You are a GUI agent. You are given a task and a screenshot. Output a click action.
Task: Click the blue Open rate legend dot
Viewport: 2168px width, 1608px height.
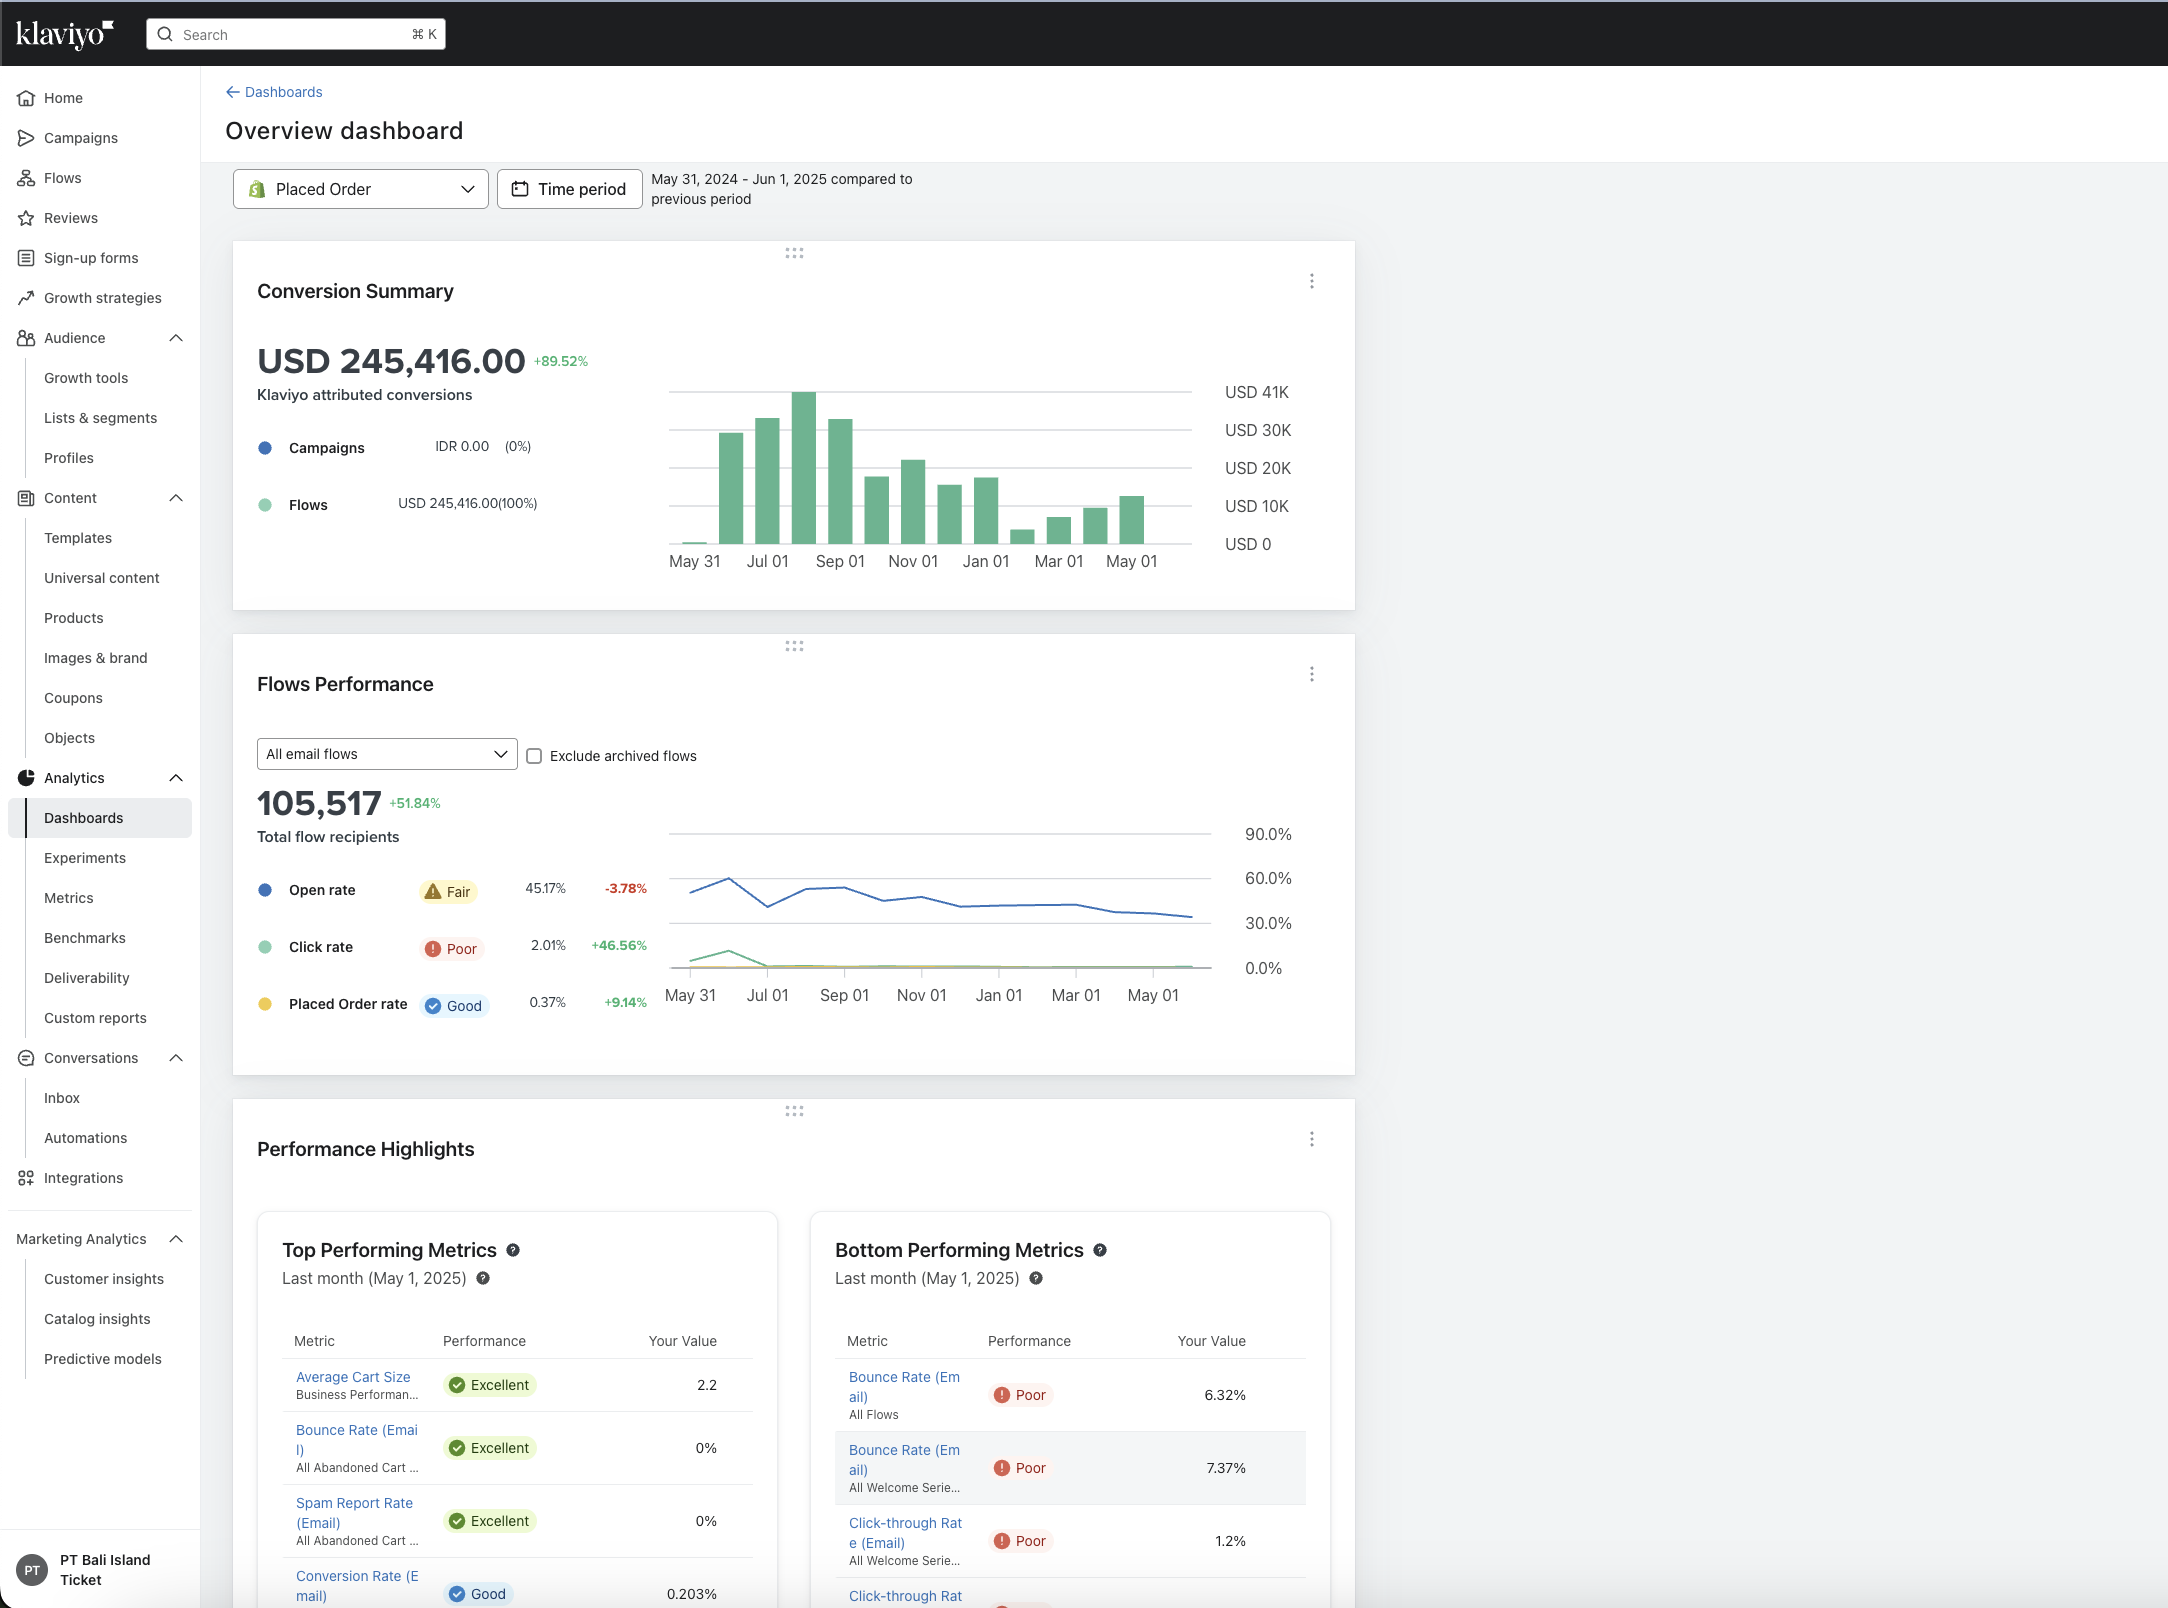(x=265, y=890)
